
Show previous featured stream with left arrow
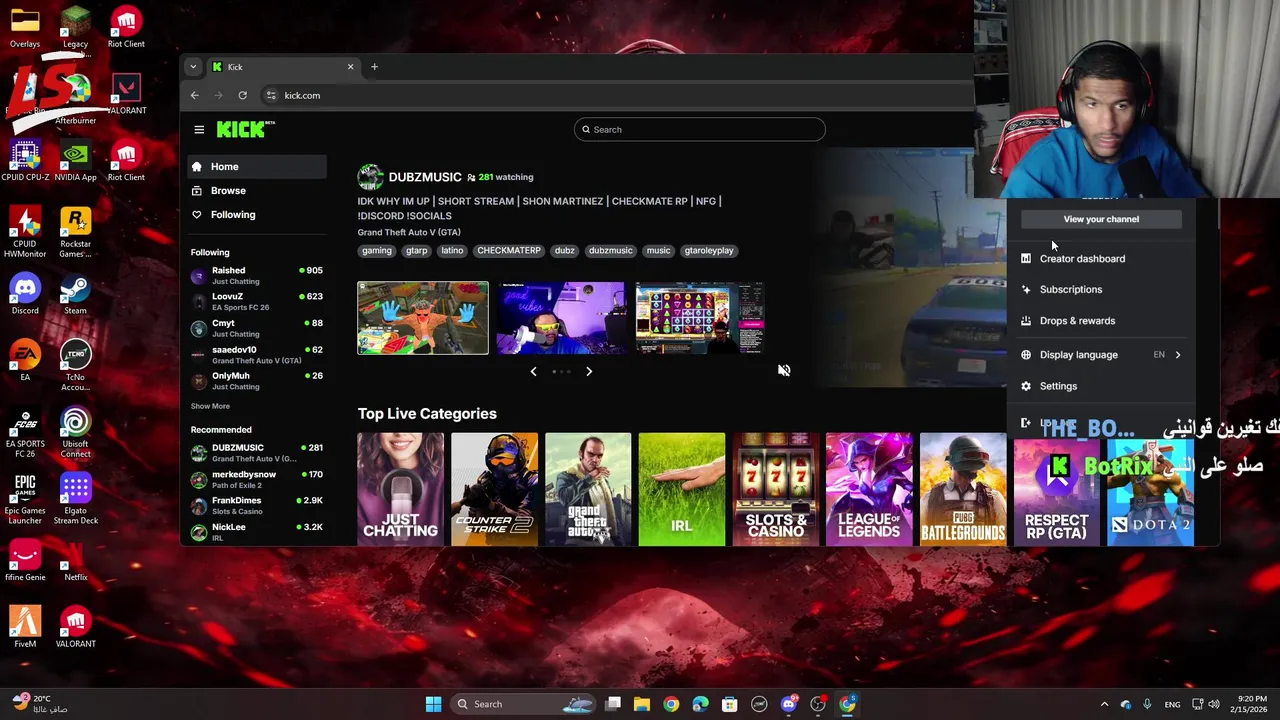[x=533, y=372]
